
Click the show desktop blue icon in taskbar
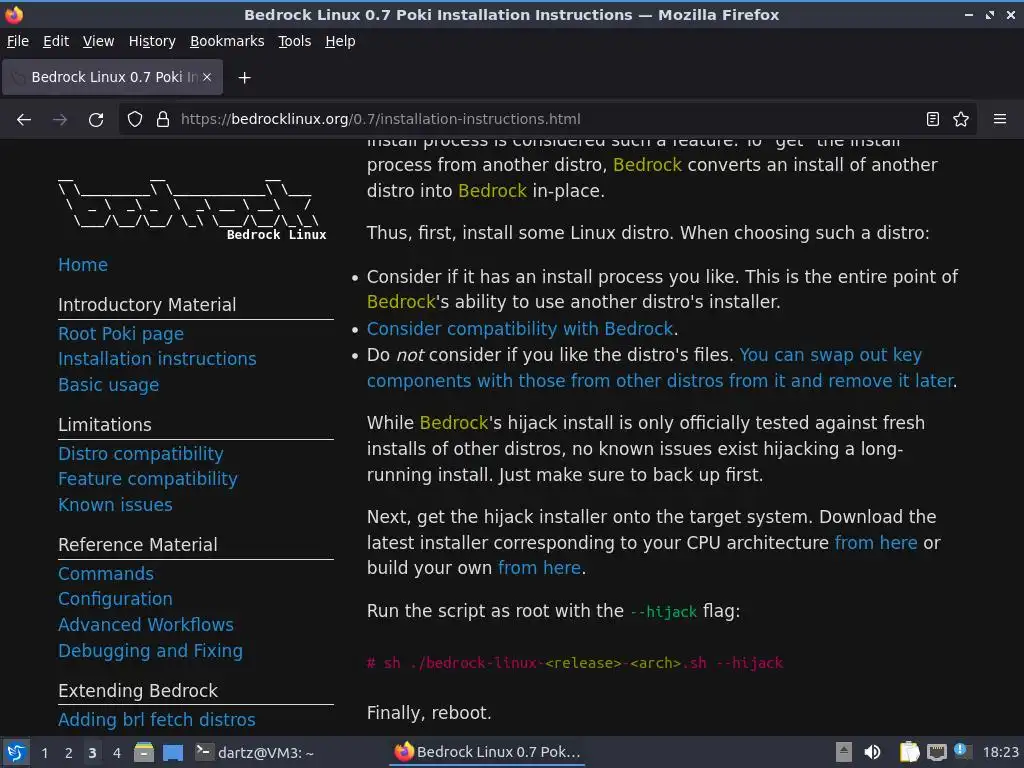click(173, 752)
